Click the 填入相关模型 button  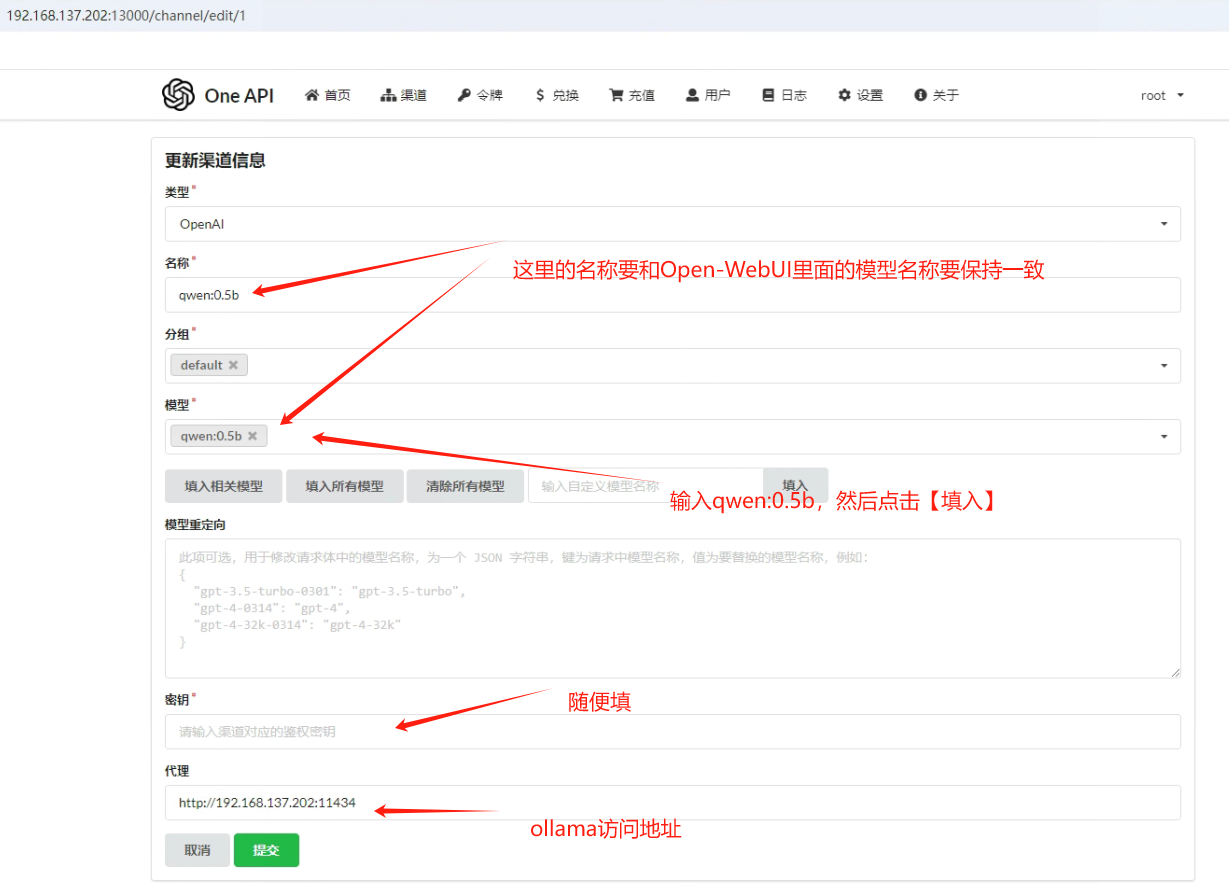pos(224,486)
